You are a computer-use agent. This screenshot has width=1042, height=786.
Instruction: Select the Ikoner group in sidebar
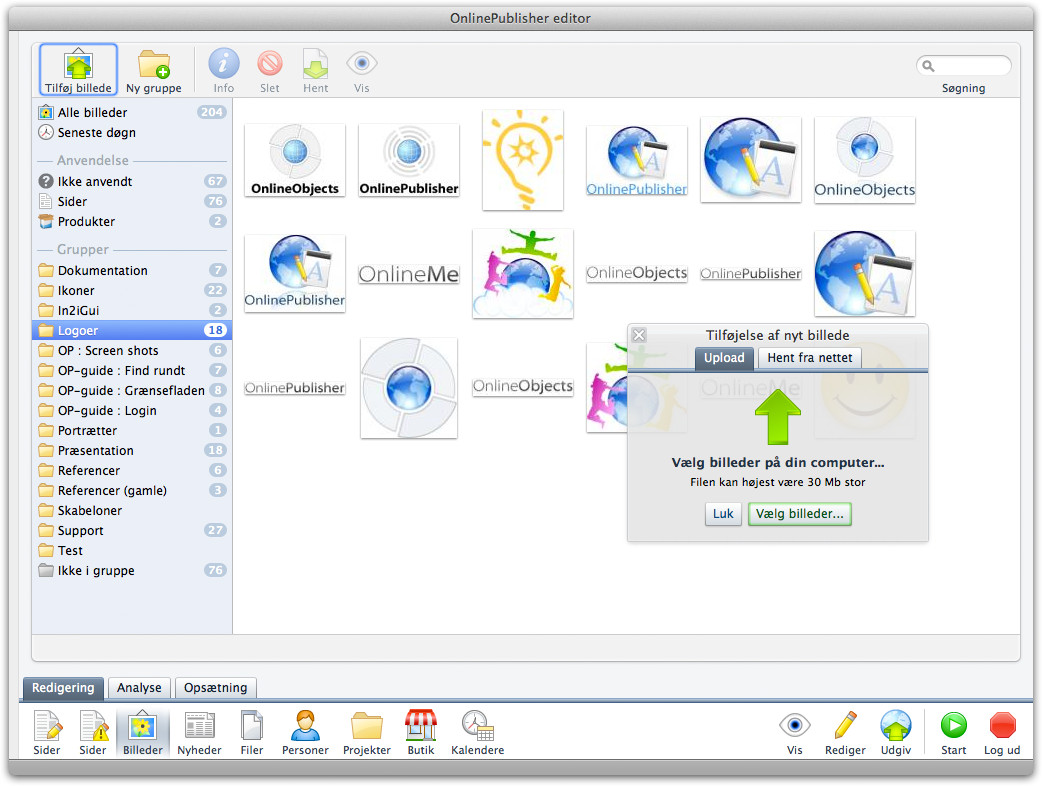click(x=76, y=291)
